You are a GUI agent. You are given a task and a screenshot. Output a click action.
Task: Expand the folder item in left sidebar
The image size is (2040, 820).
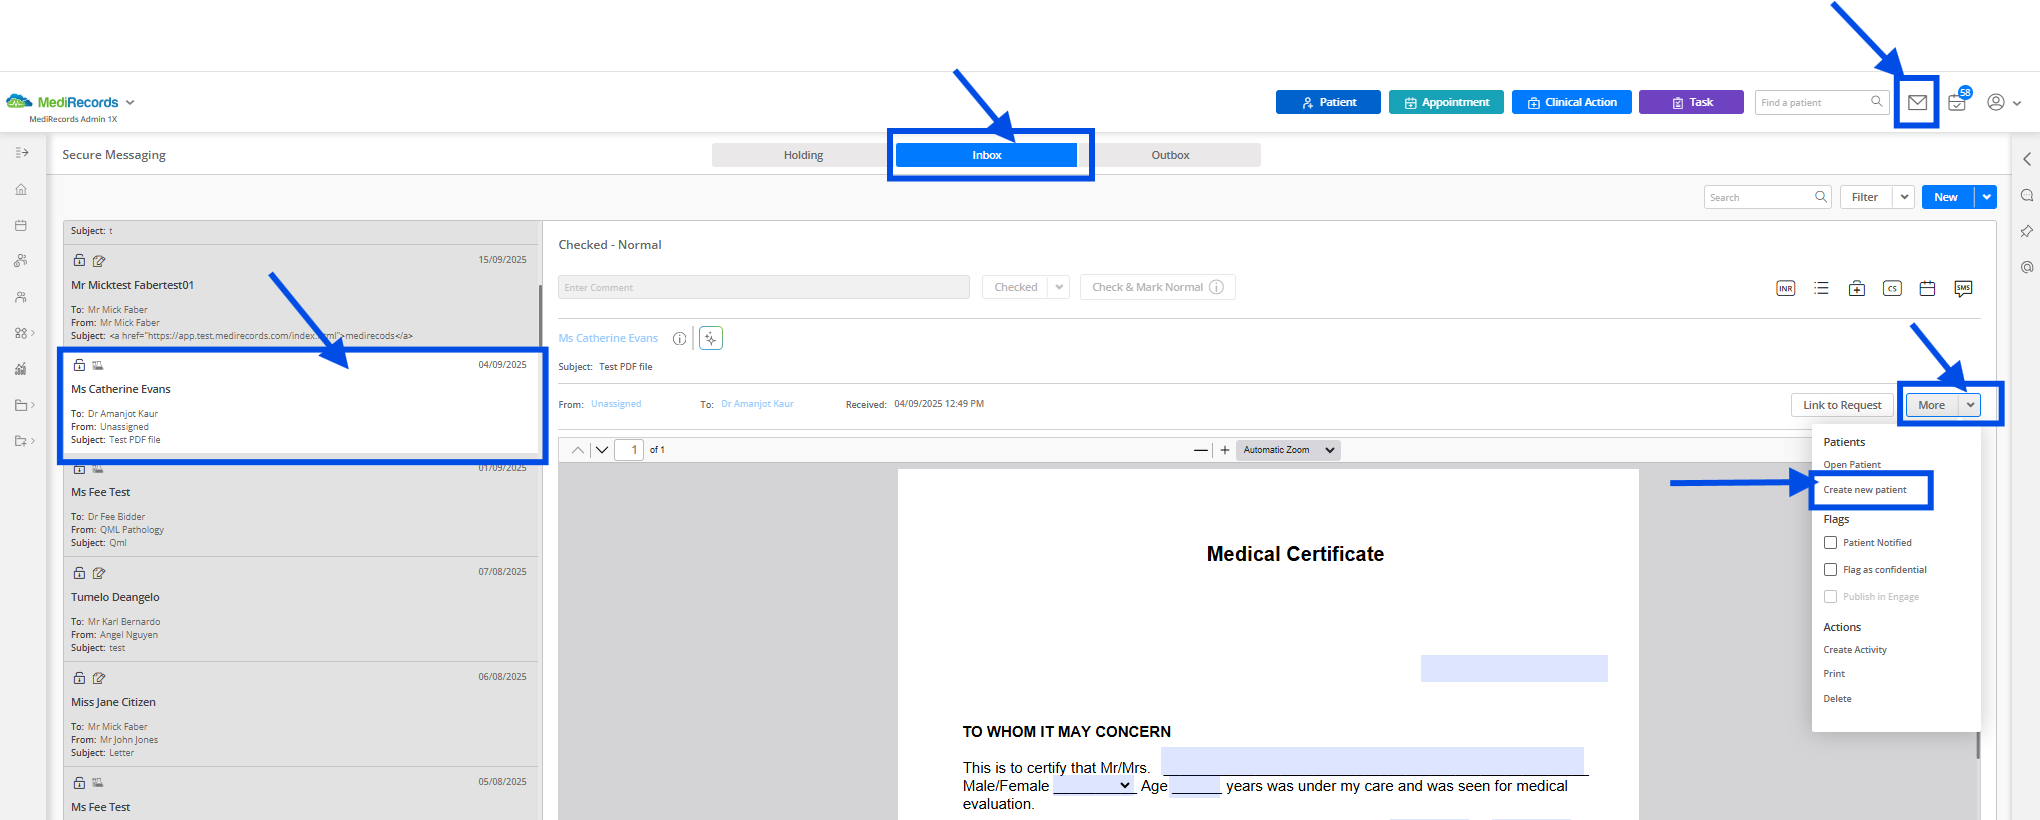tap(25, 405)
